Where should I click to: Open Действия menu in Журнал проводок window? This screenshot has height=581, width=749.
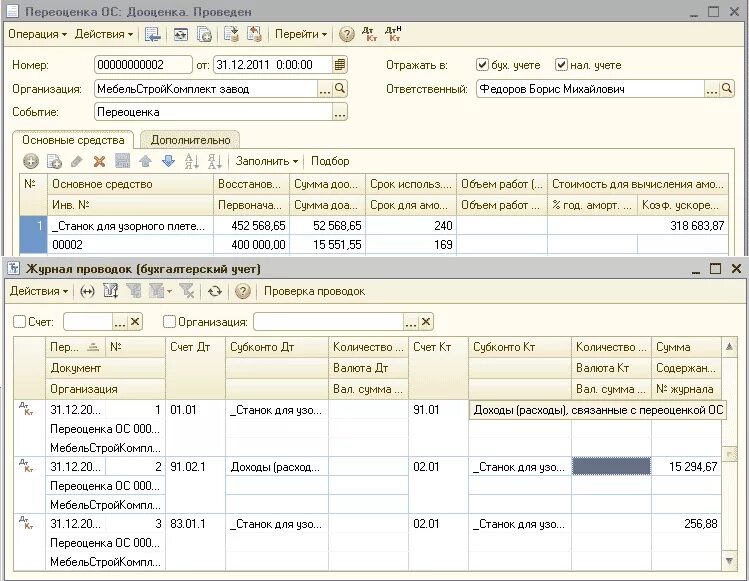pyautogui.click(x=39, y=291)
